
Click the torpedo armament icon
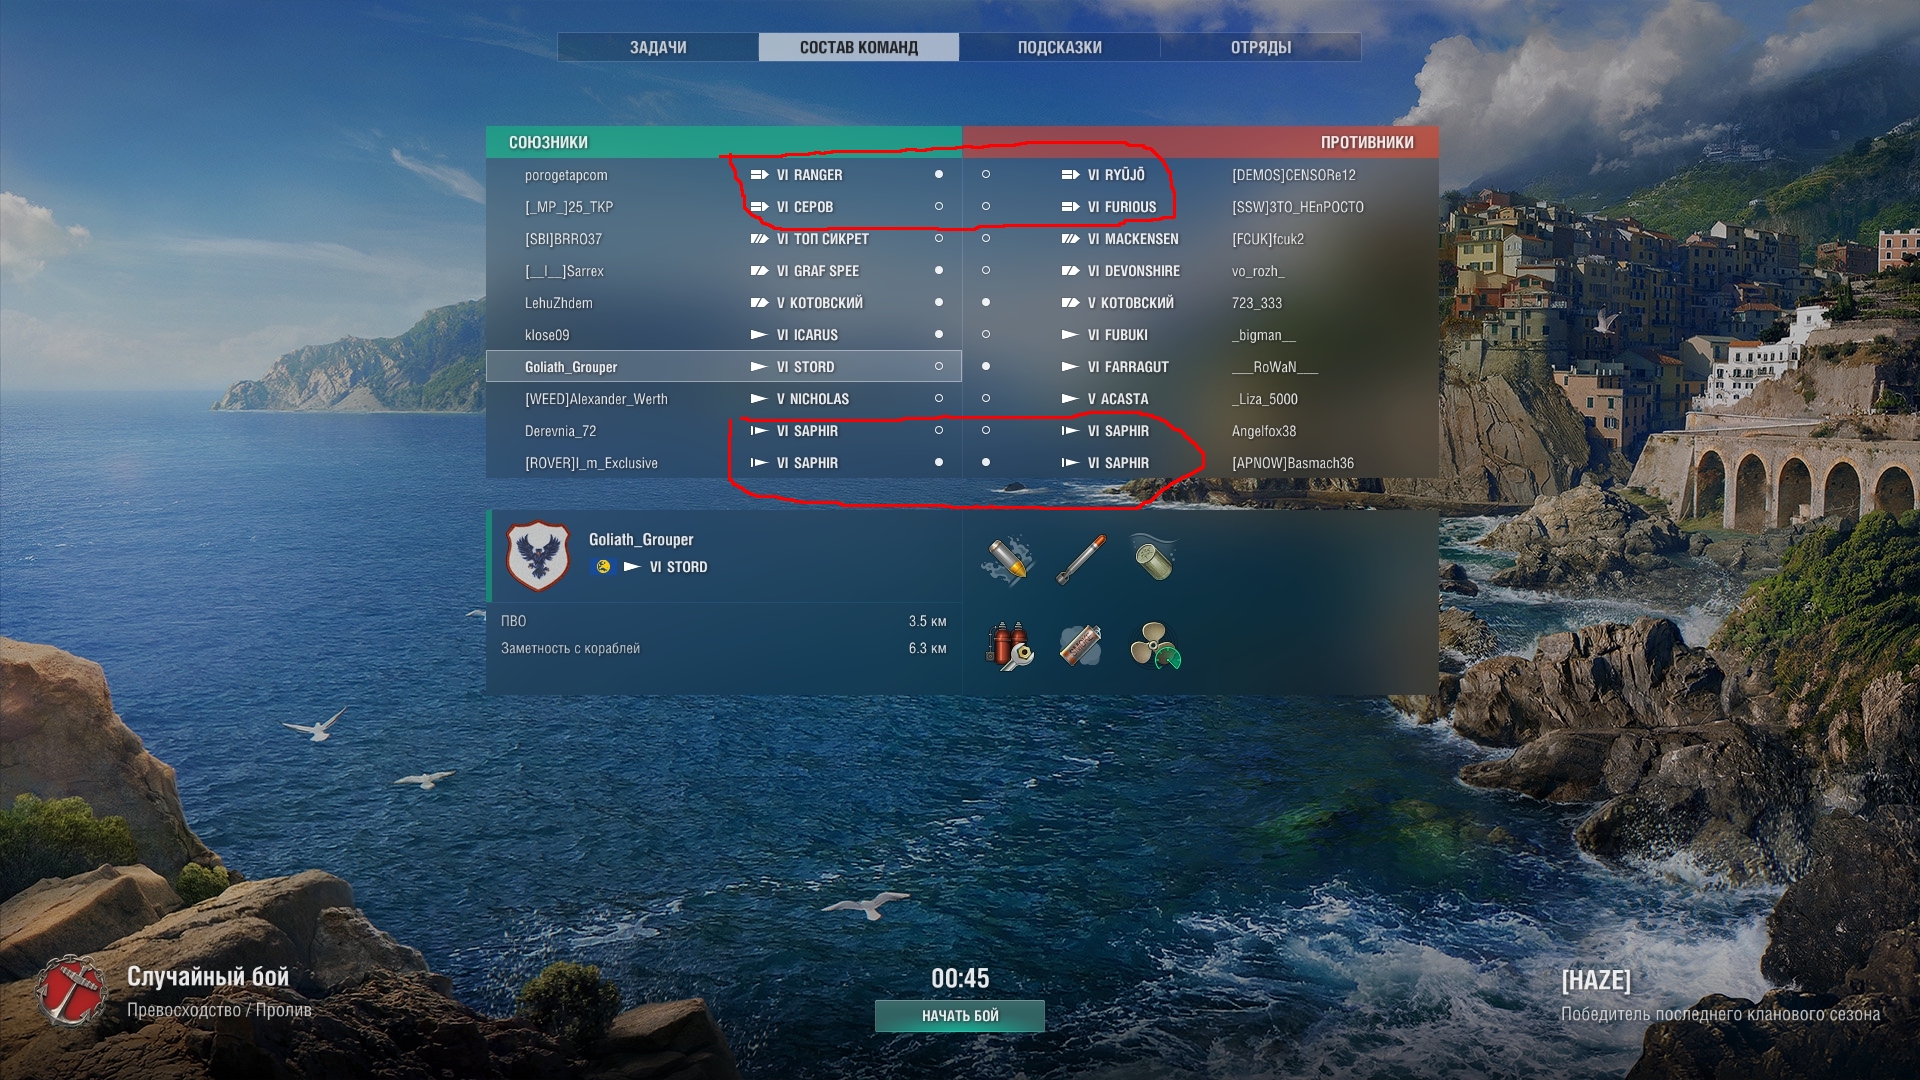click(1081, 559)
